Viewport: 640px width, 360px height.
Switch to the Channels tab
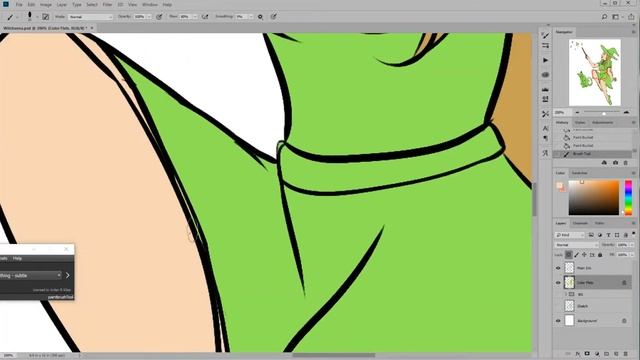point(580,223)
